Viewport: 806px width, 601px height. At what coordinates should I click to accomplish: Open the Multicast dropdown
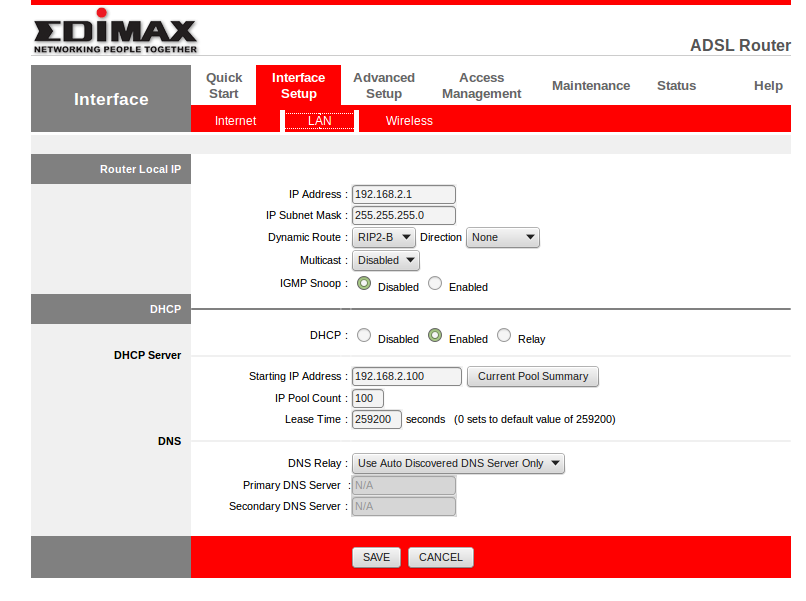click(385, 260)
